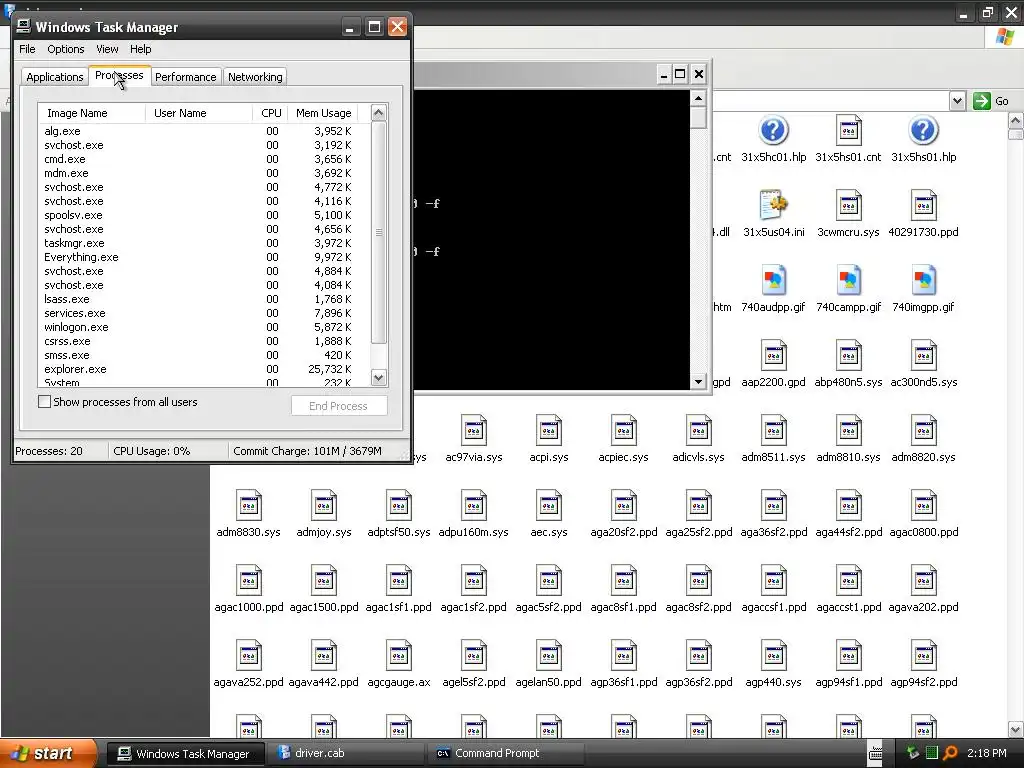Select the explorer.exe process row

click(x=204, y=369)
